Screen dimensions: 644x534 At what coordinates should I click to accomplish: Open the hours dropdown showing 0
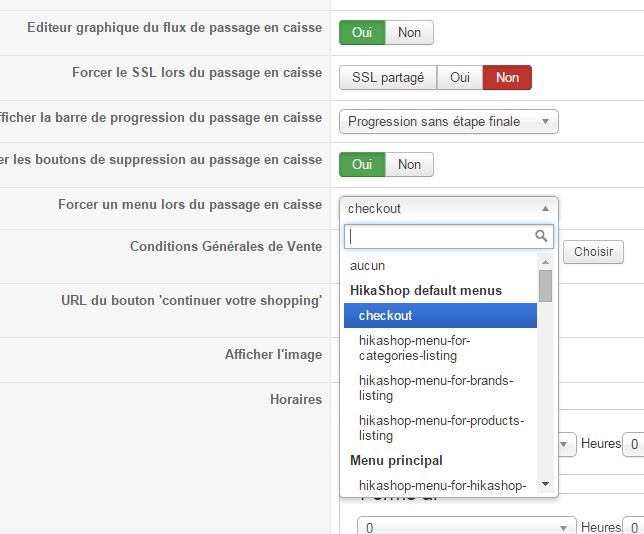(467, 527)
